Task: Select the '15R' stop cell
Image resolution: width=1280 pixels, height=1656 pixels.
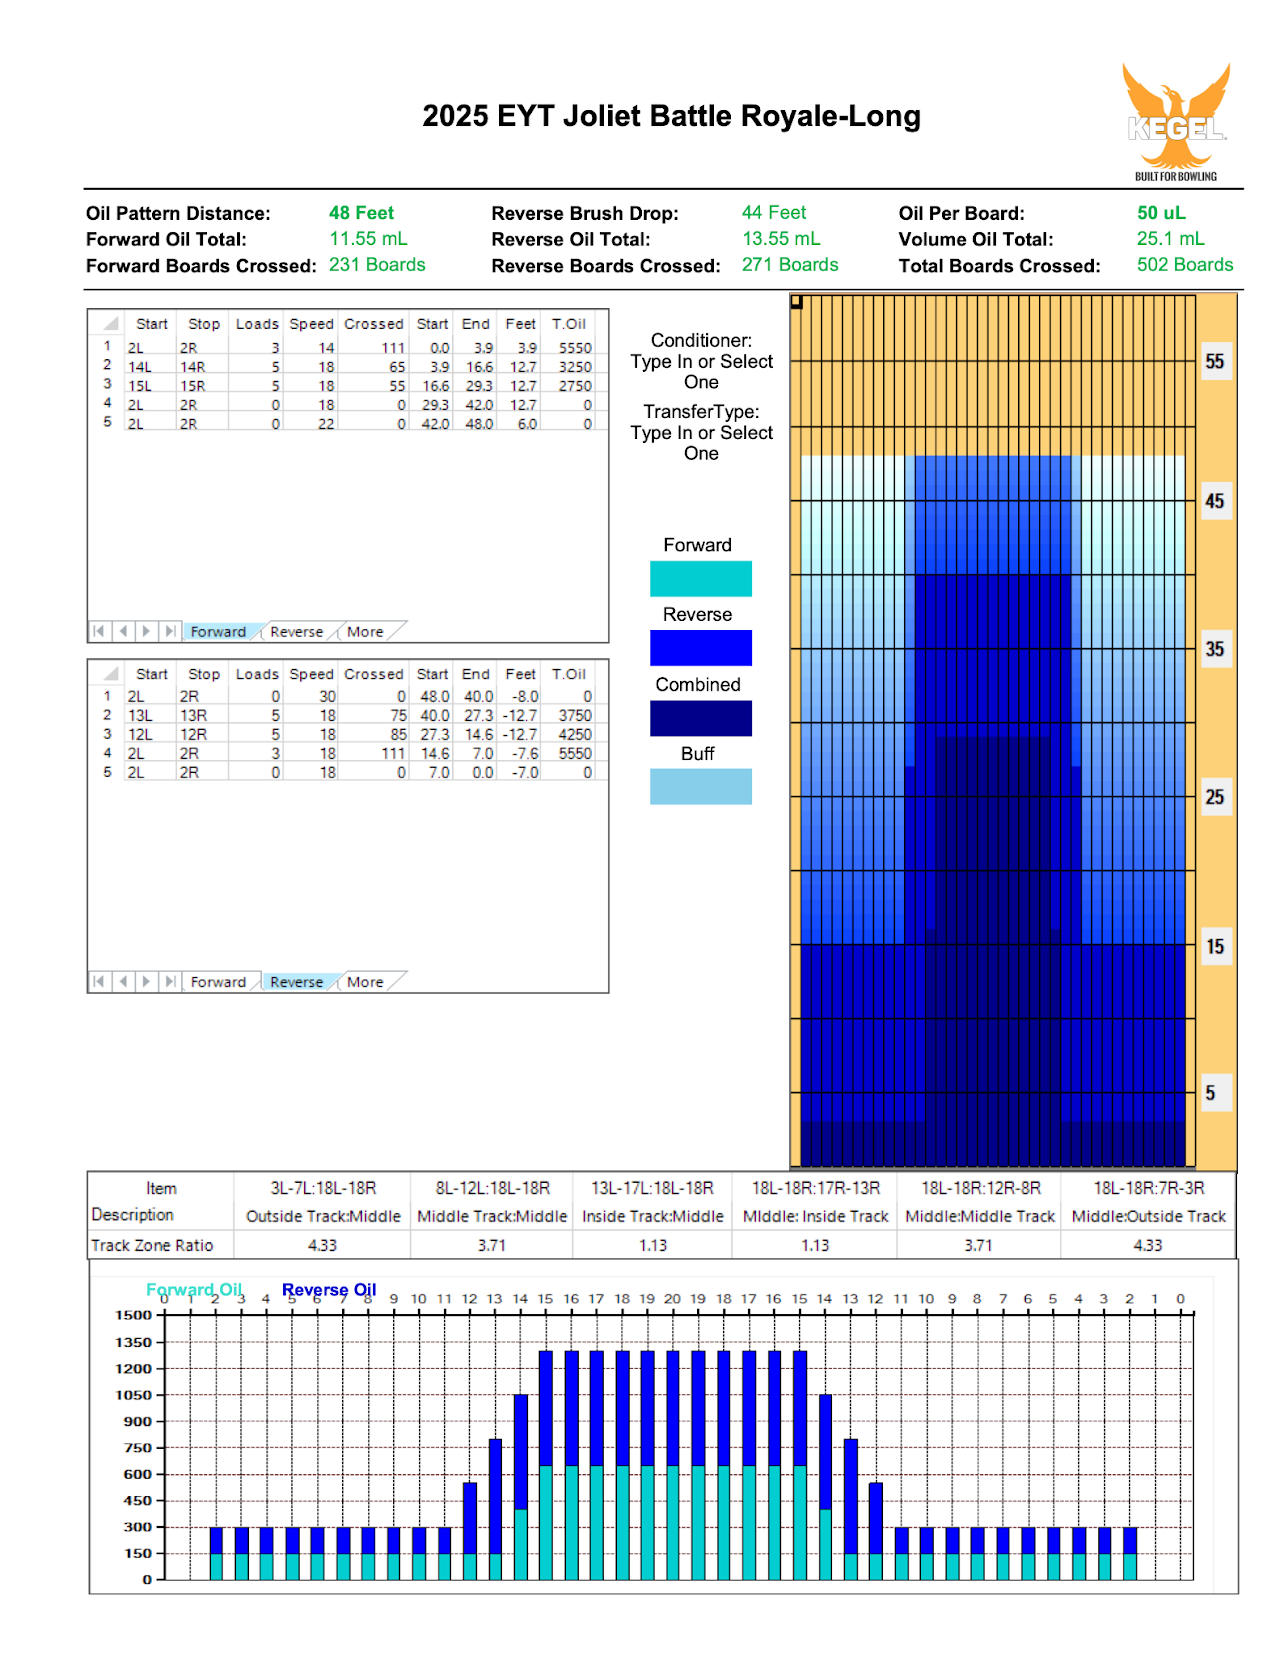Action: [x=202, y=386]
